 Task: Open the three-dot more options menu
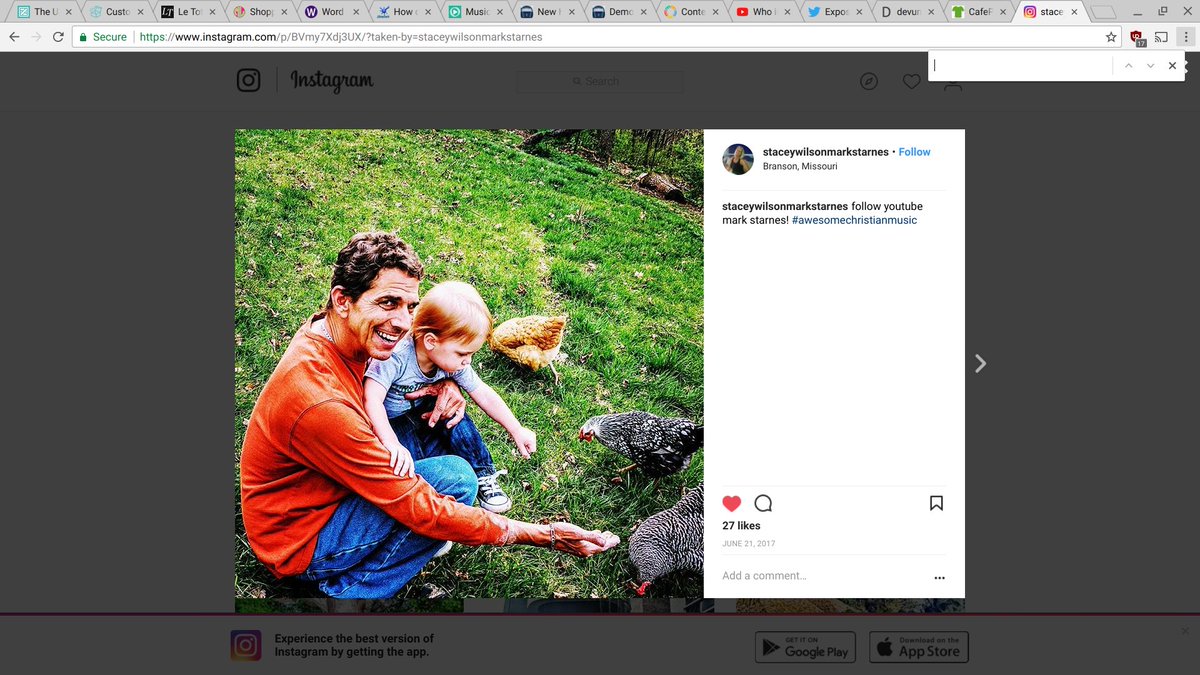[939, 577]
